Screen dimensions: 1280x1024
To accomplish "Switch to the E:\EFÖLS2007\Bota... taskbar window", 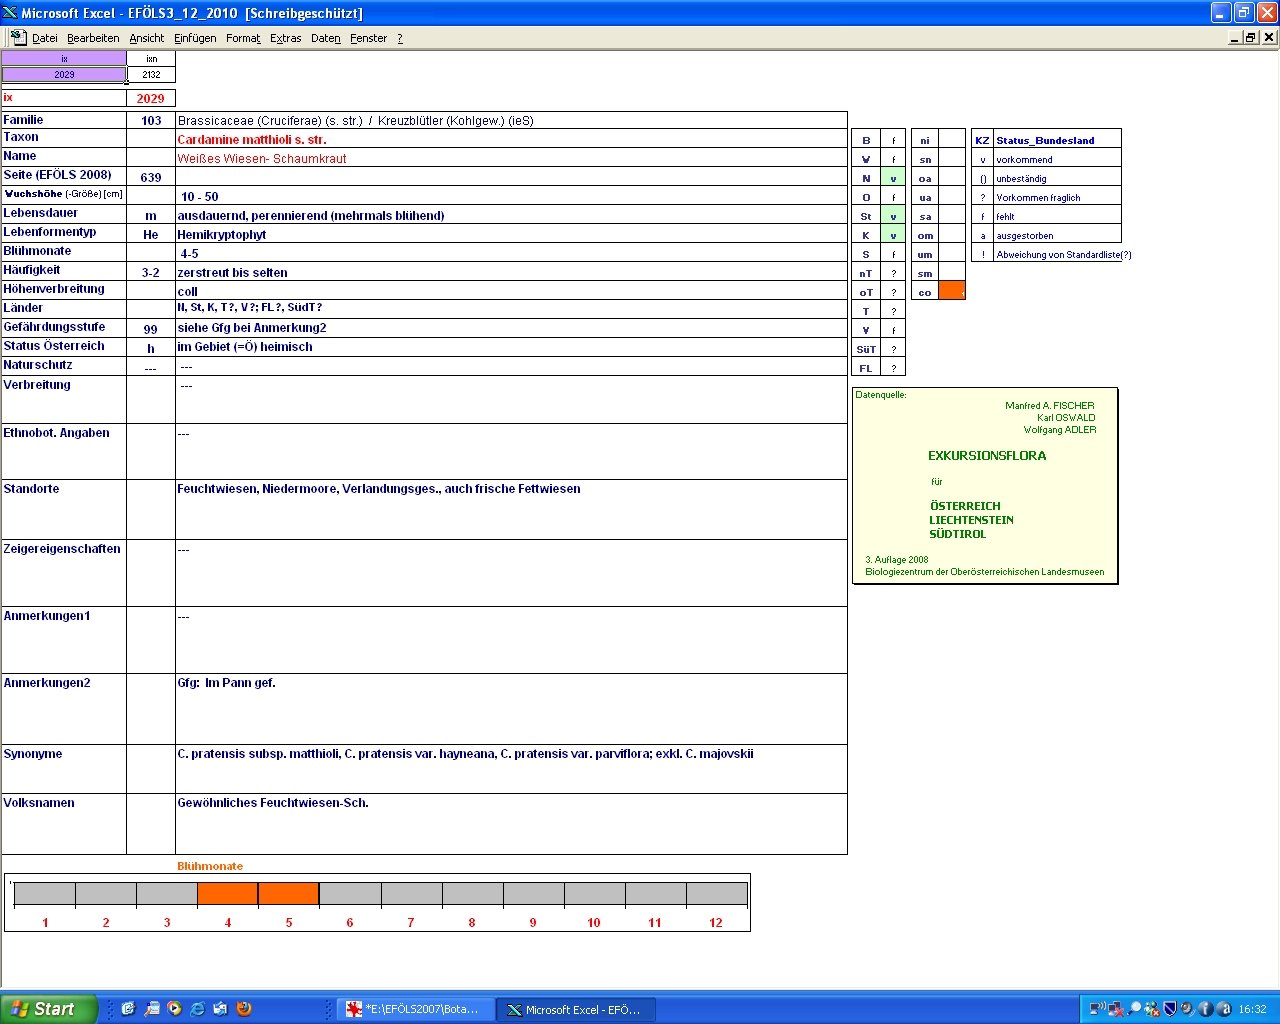I will 414,1010.
